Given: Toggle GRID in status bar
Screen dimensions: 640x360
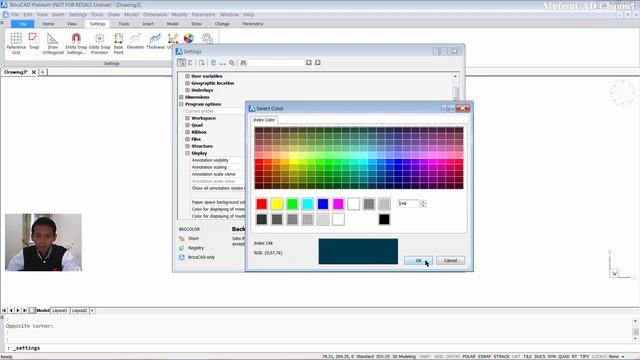Looking at the screenshot, I should 439,356.
